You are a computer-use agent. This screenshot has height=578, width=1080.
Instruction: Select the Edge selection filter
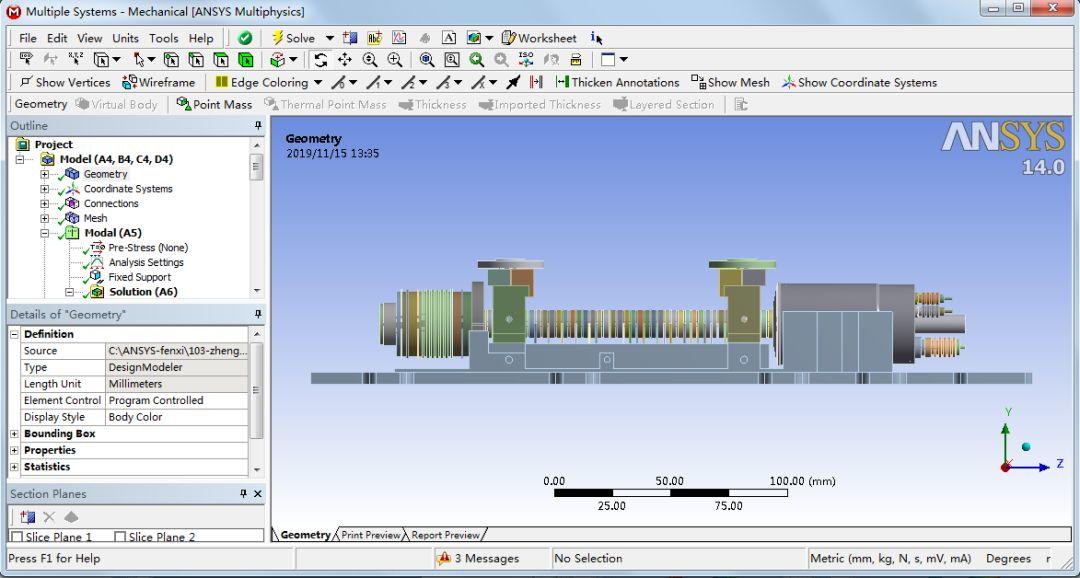[x=196, y=59]
